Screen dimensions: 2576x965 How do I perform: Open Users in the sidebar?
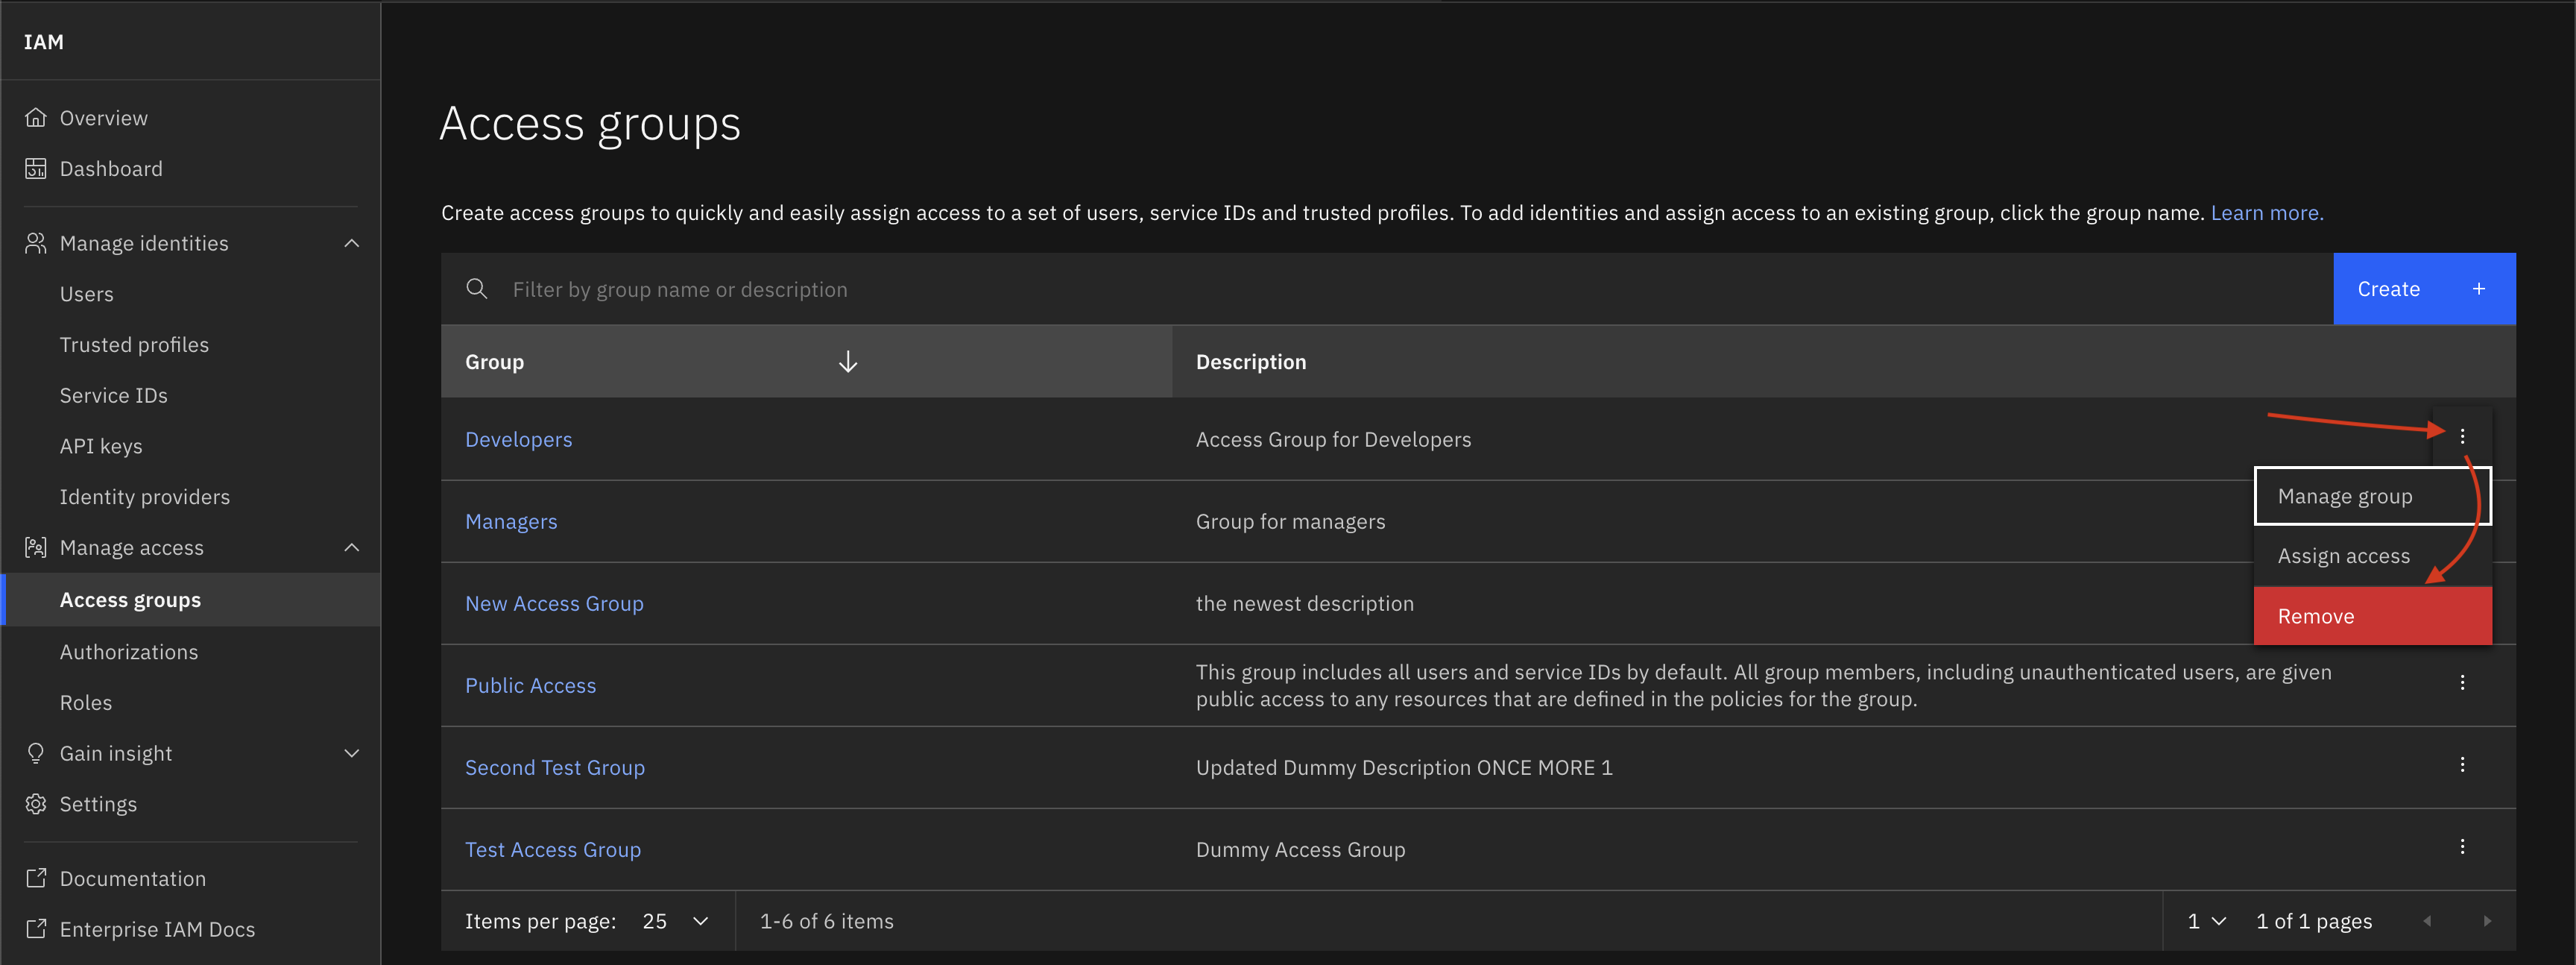(87, 294)
